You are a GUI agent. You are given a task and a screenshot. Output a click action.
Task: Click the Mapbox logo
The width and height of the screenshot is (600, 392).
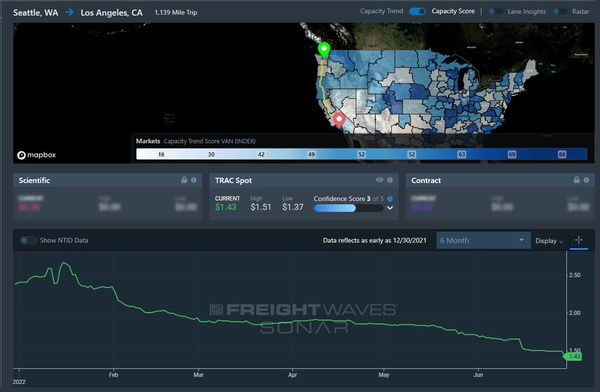pos(36,155)
